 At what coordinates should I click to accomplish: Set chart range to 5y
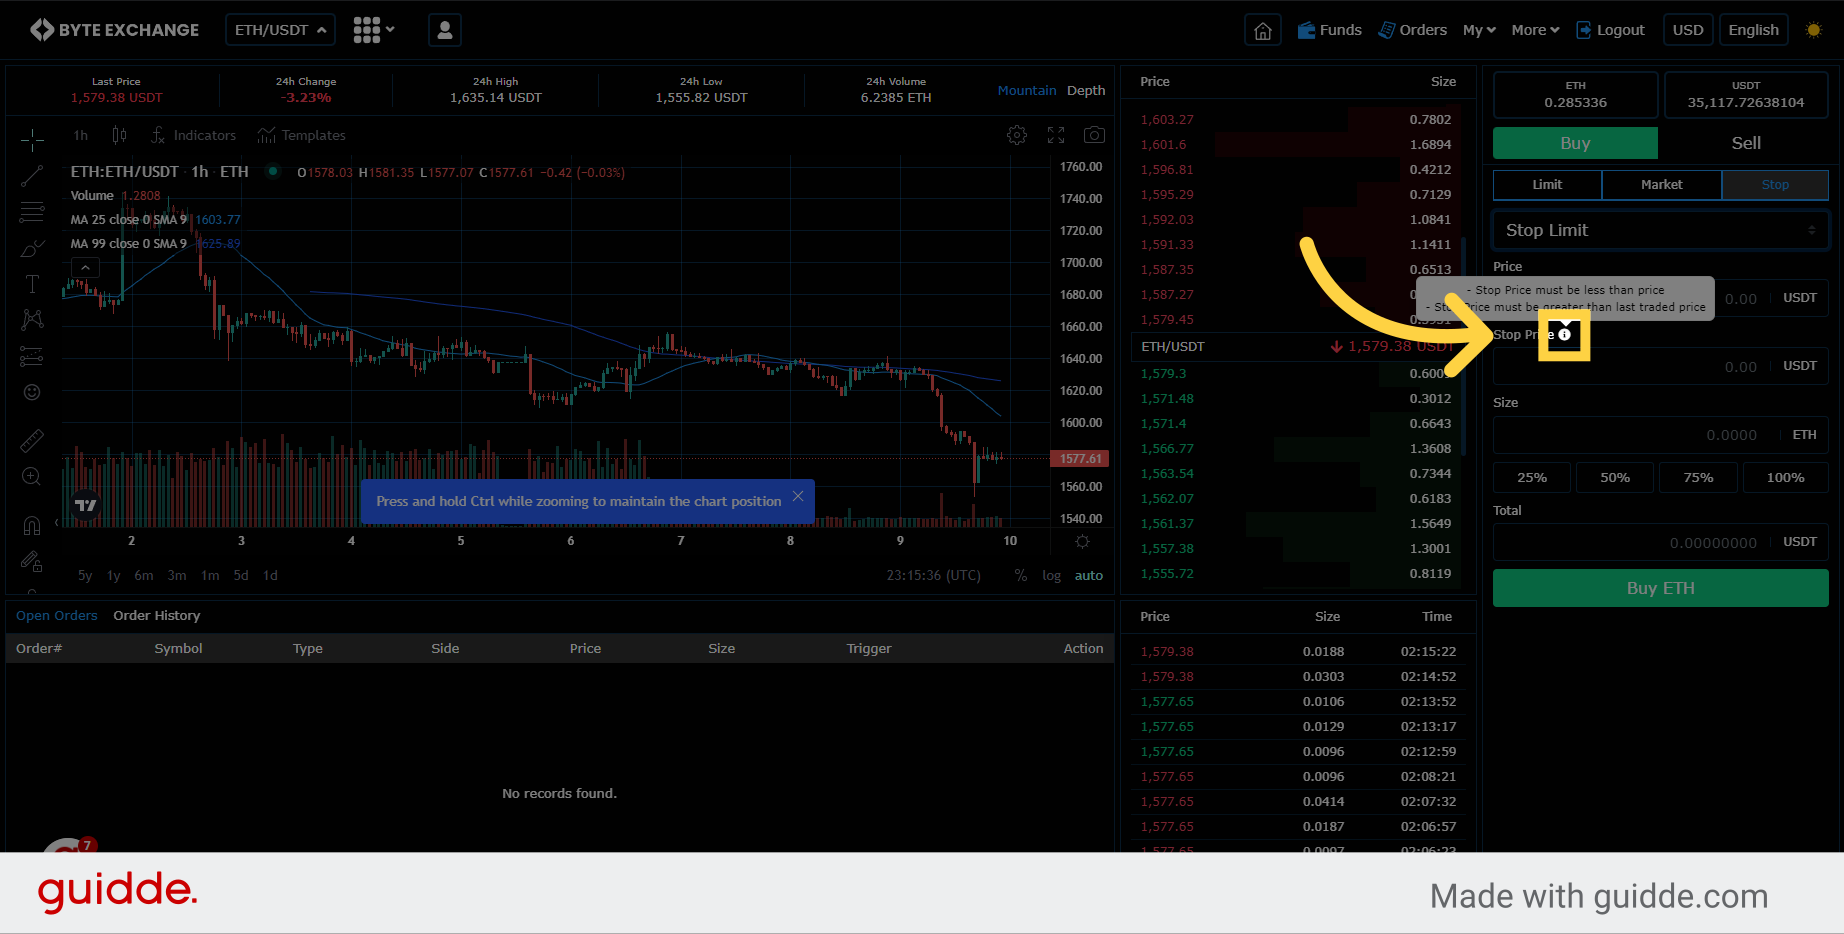click(x=85, y=575)
